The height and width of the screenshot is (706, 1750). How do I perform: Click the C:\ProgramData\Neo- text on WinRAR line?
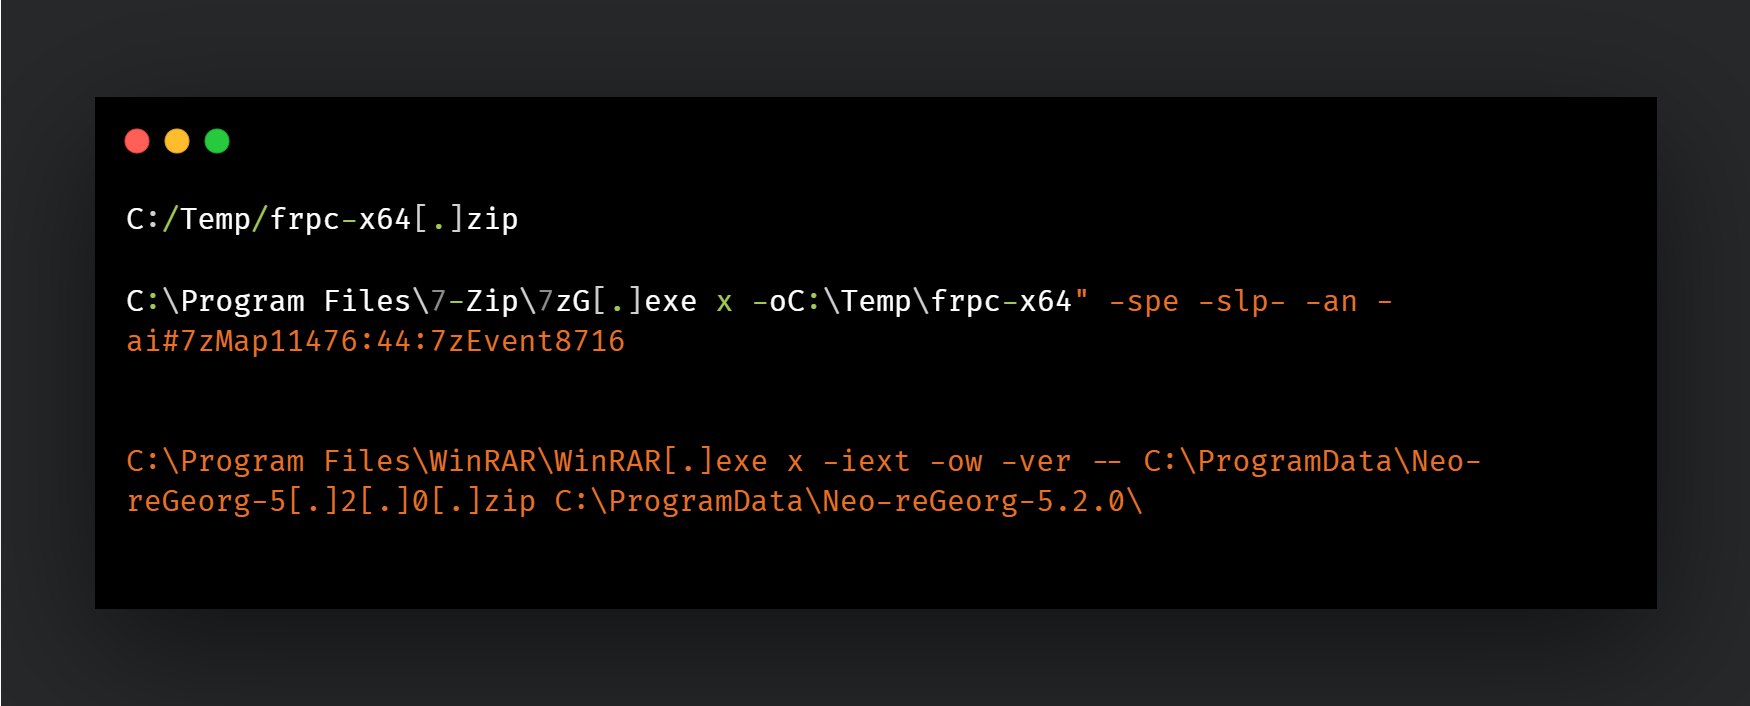(x=1312, y=461)
